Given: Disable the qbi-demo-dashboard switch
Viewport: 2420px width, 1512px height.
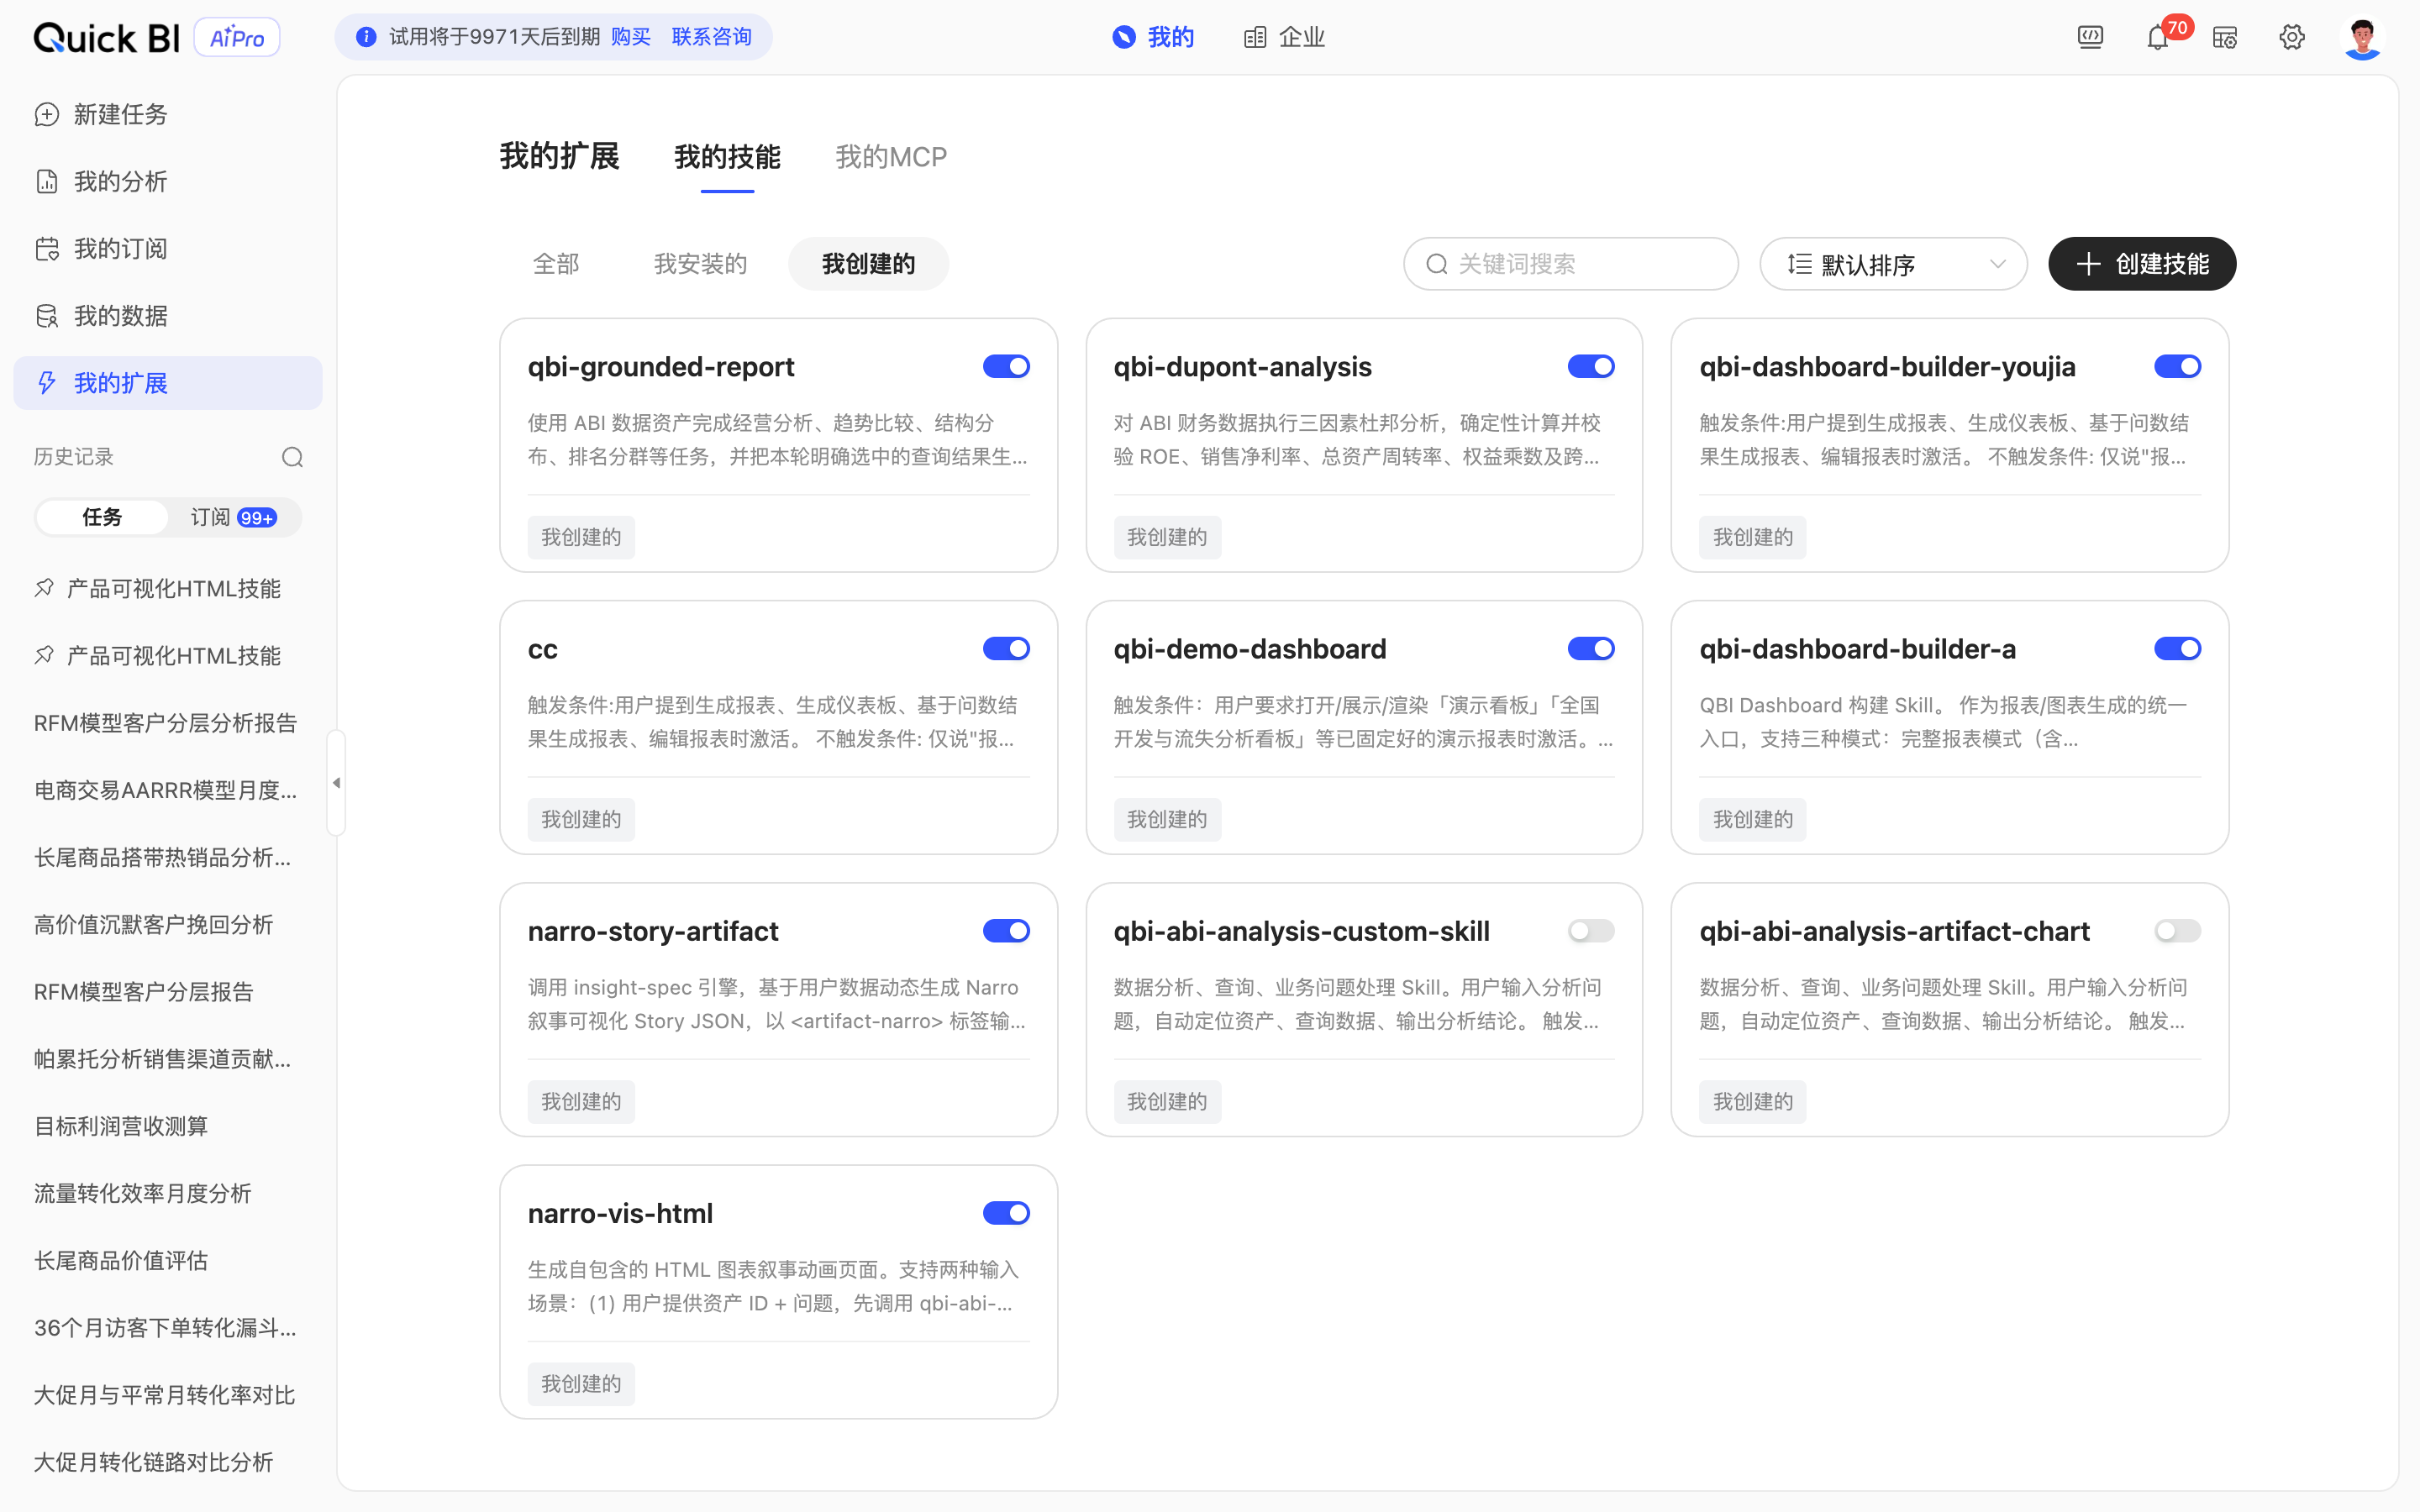Looking at the screenshot, I should point(1591,649).
